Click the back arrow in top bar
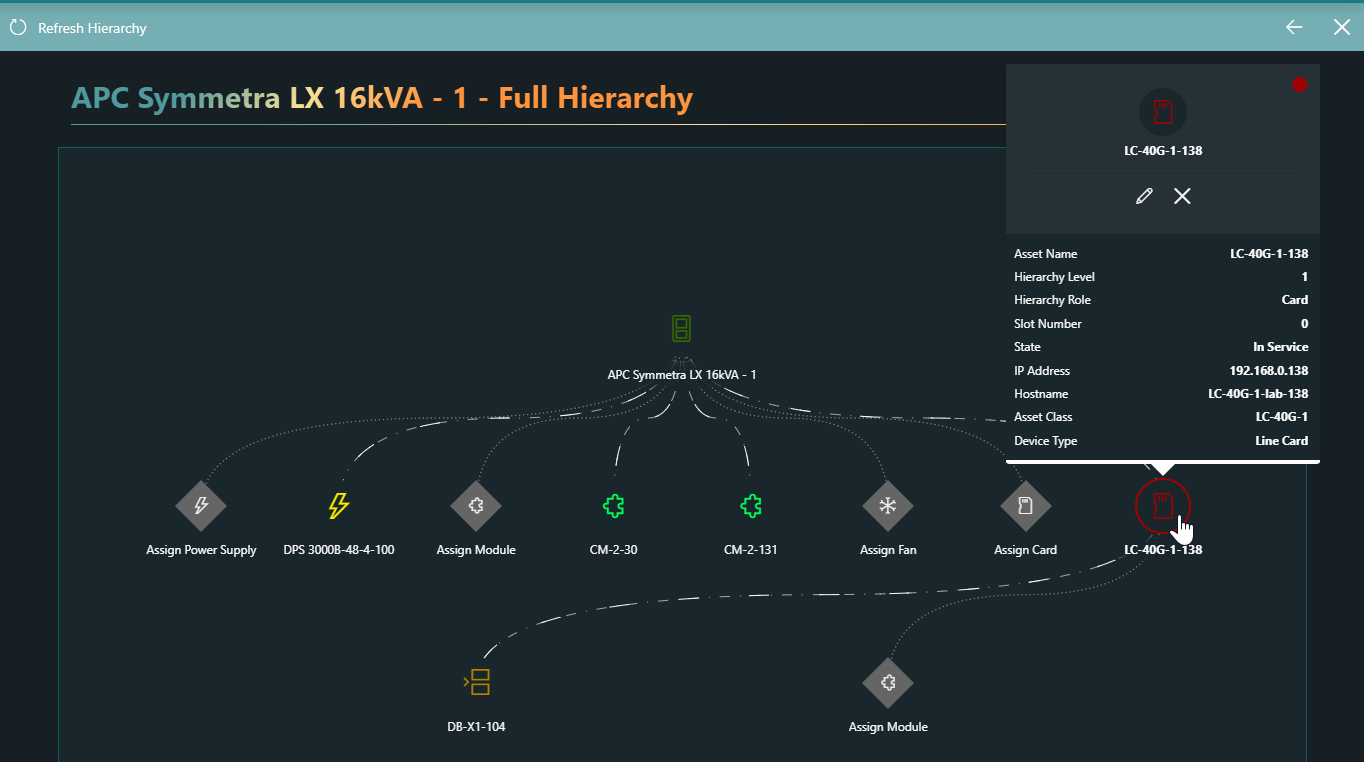This screenshot has width=1364, height=762. pos(1294,27)
